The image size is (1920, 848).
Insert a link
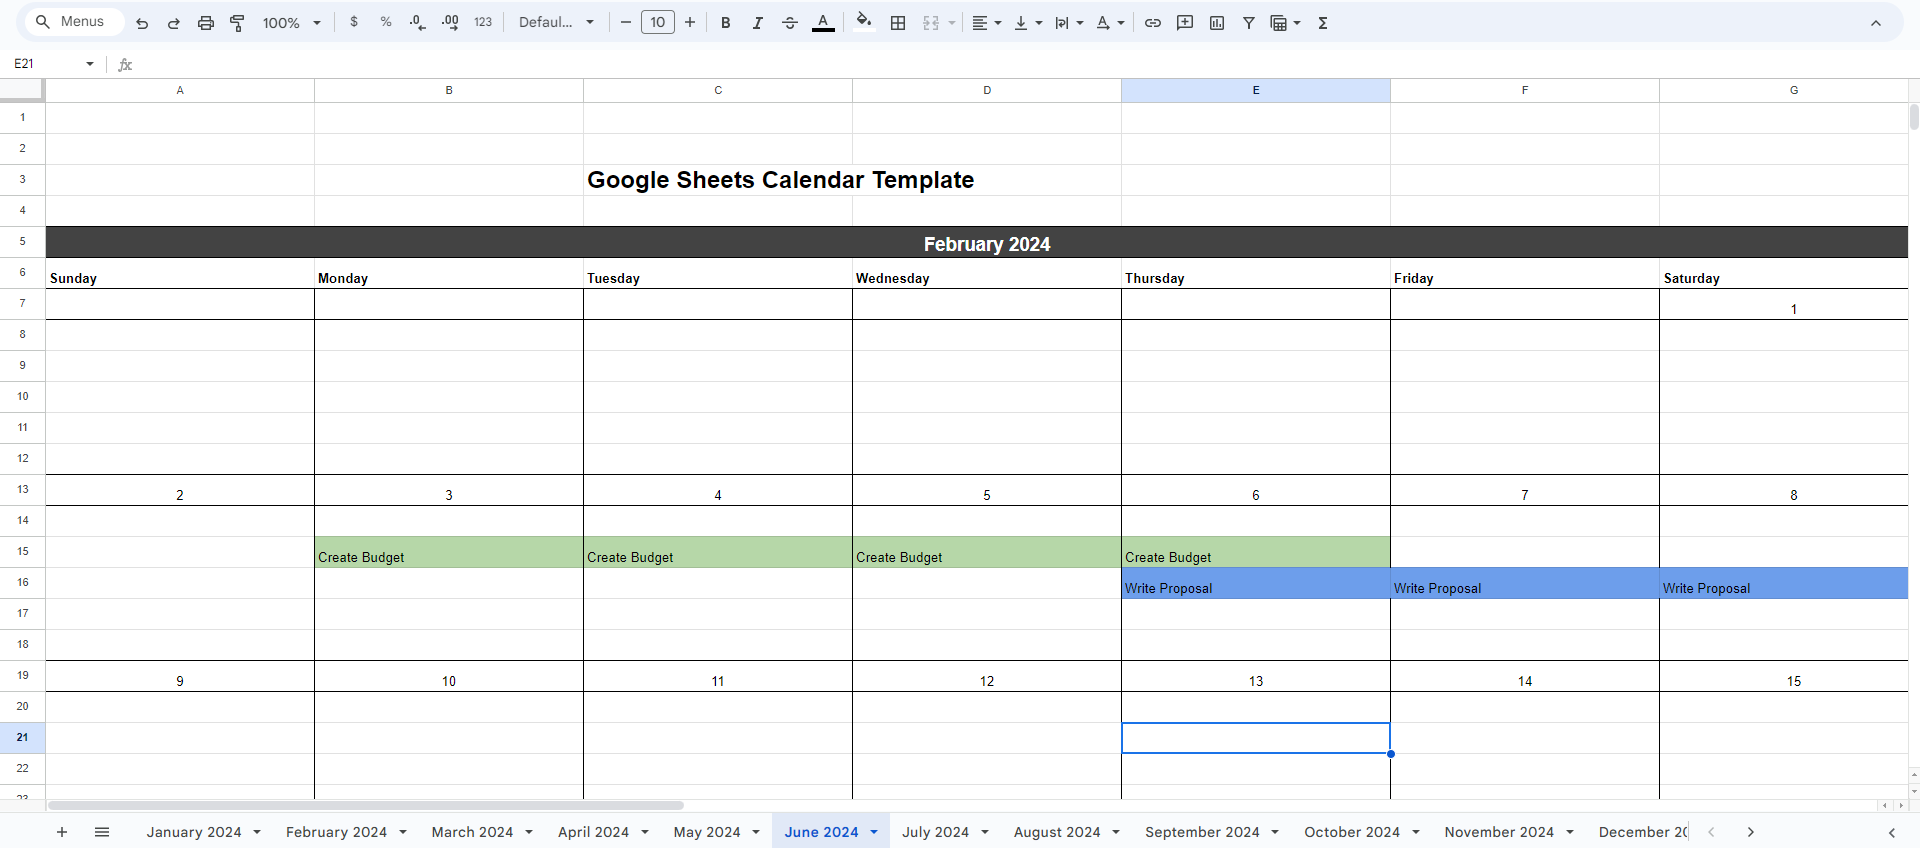[1153, 22]
